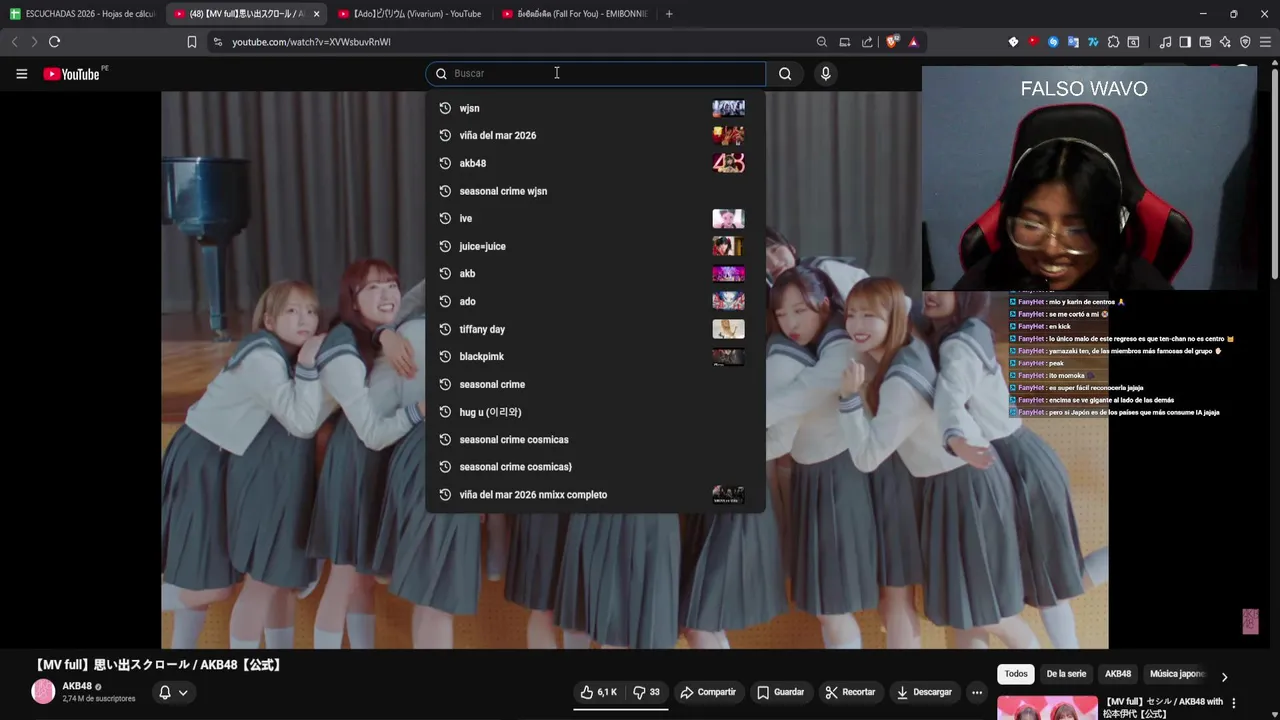Screen dimensions: 1280x720
Task: Open the music note playlist icon
Action: tap(1165, 42)
